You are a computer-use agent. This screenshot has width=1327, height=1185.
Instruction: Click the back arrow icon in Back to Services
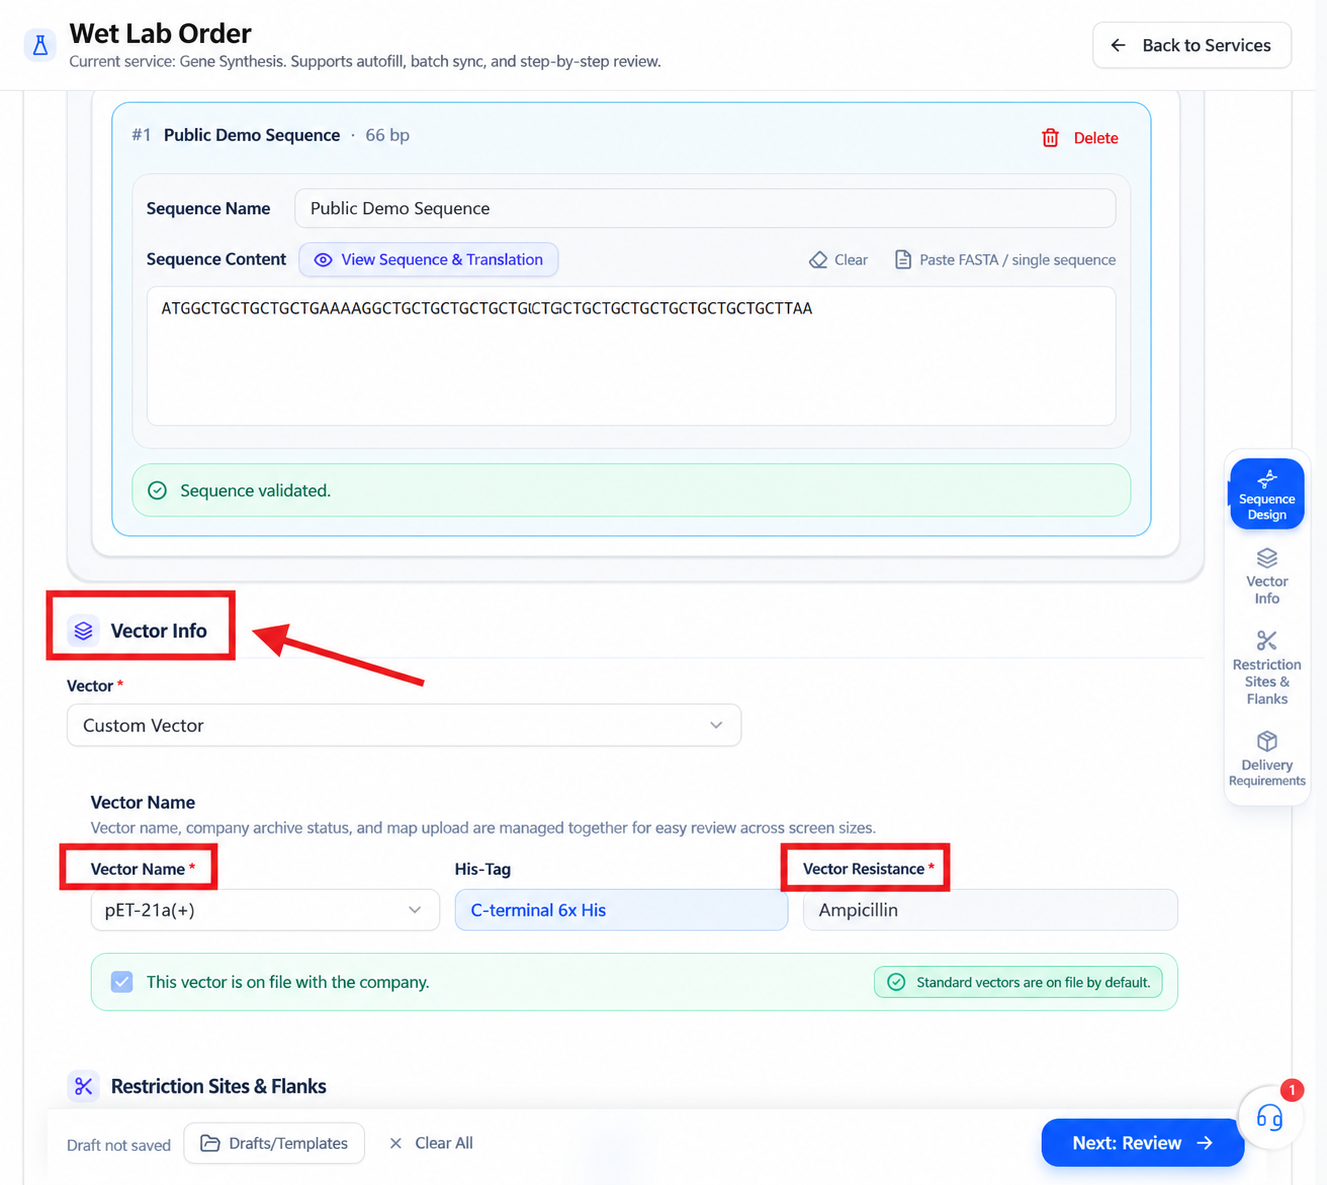1118,45
